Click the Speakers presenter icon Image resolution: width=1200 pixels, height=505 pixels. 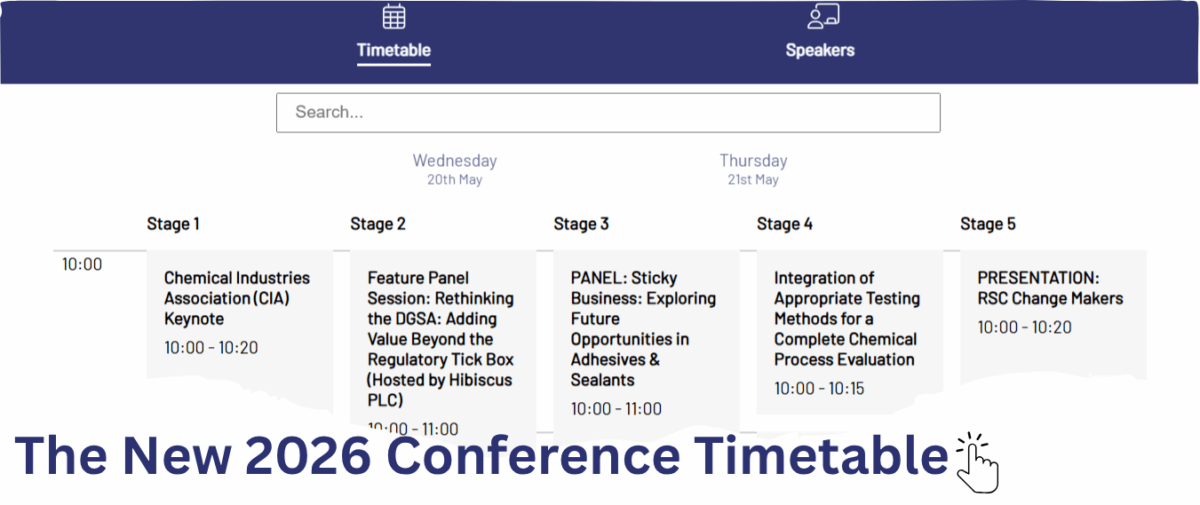tap(822, 17)
